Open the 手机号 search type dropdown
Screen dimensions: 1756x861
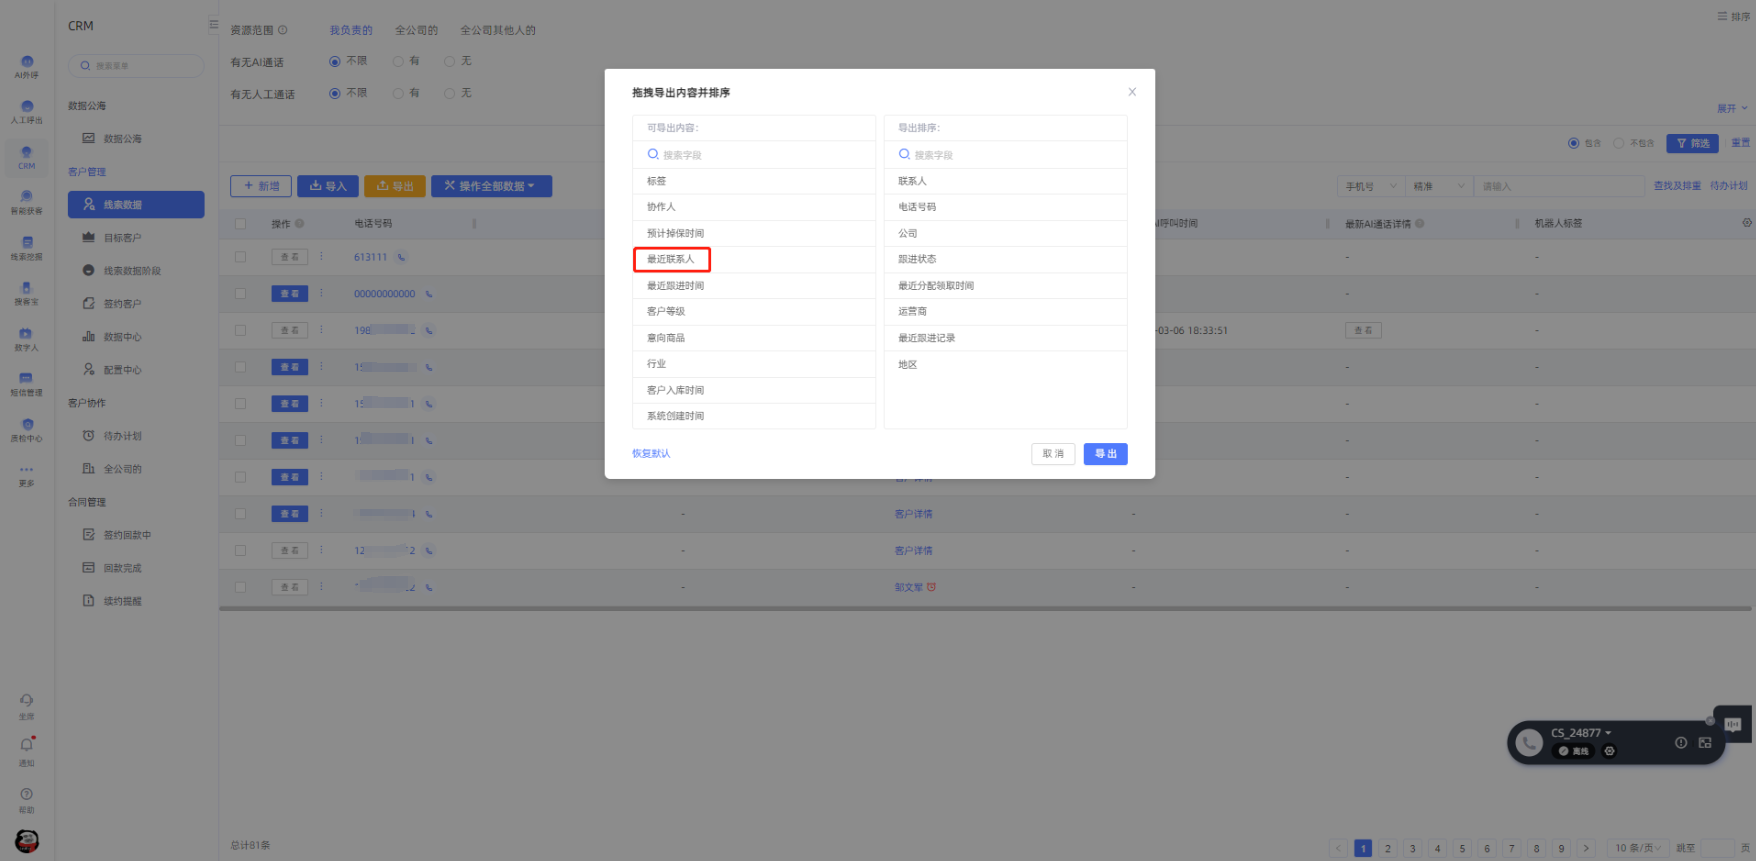[x=1370, y=186]
